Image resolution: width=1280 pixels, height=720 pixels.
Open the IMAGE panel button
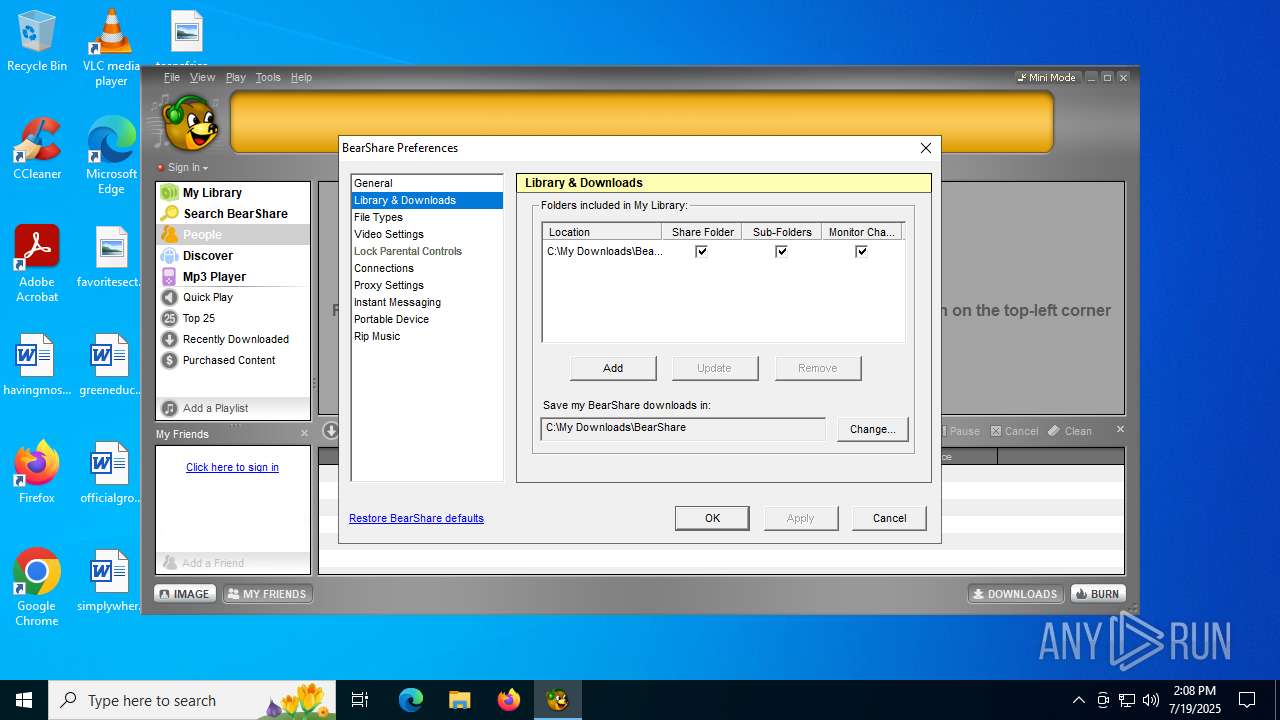click(184, 594)
